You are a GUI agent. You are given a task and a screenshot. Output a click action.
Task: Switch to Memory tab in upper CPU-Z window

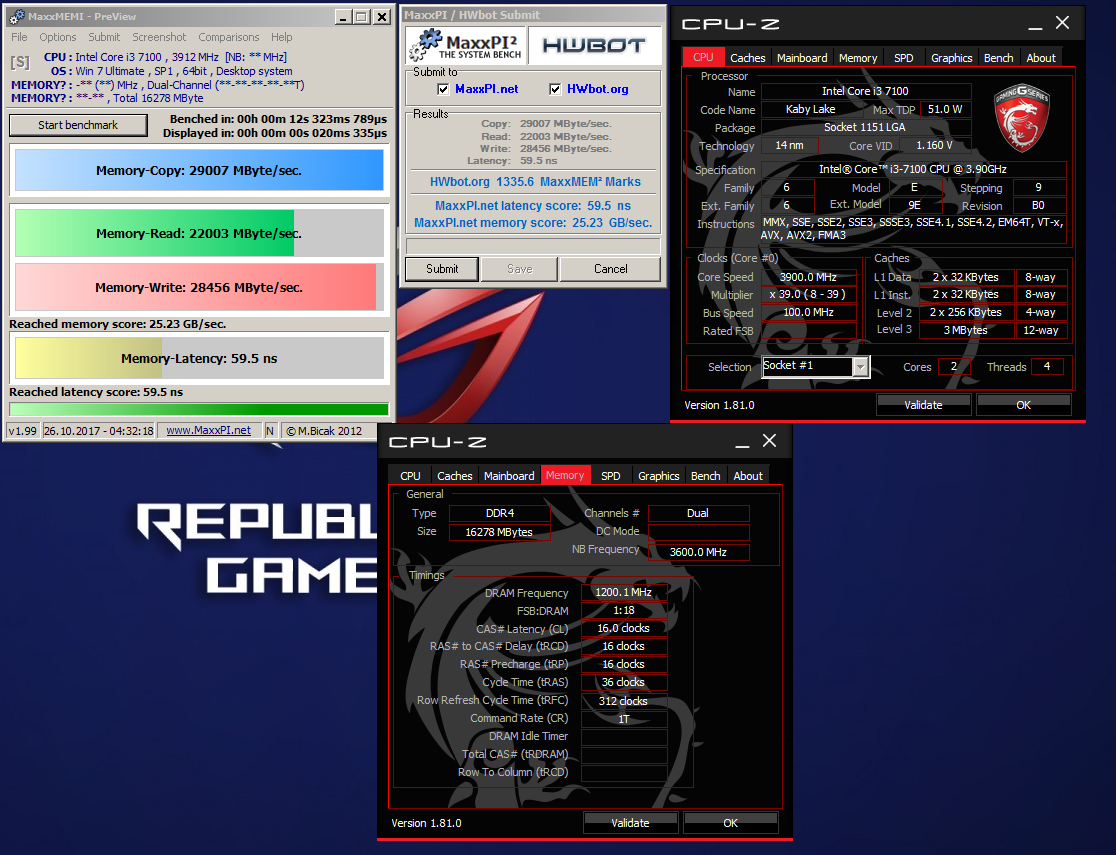coord(858,58)
